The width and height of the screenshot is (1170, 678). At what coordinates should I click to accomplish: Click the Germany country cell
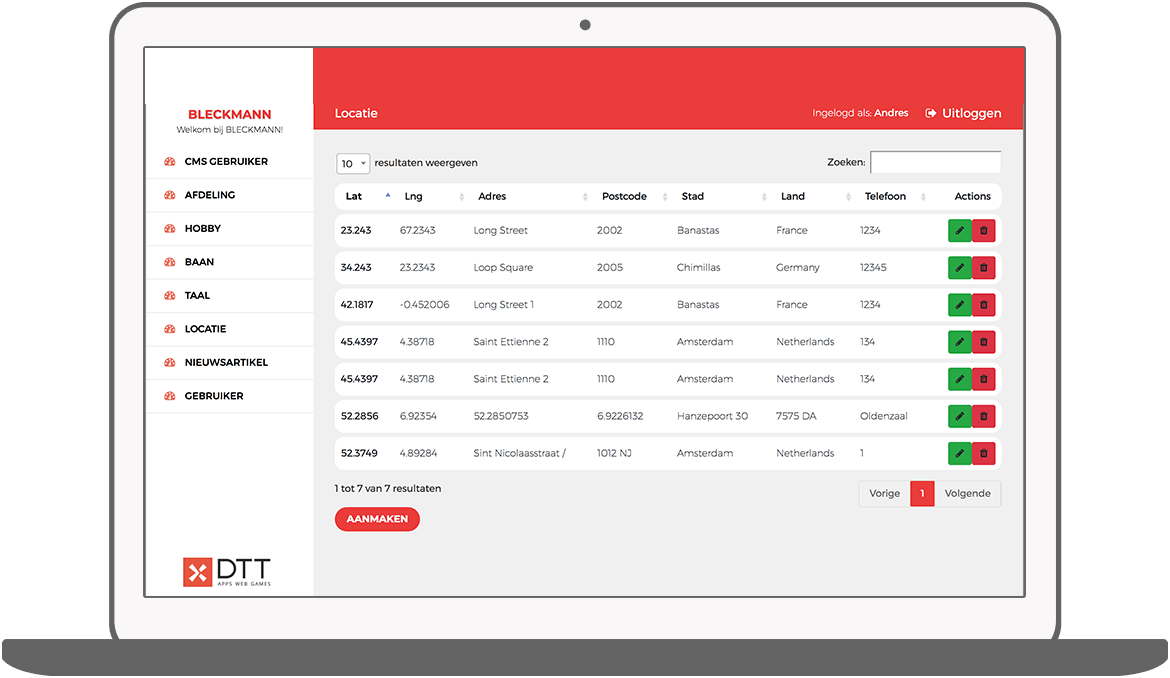[x=798, y=268]
